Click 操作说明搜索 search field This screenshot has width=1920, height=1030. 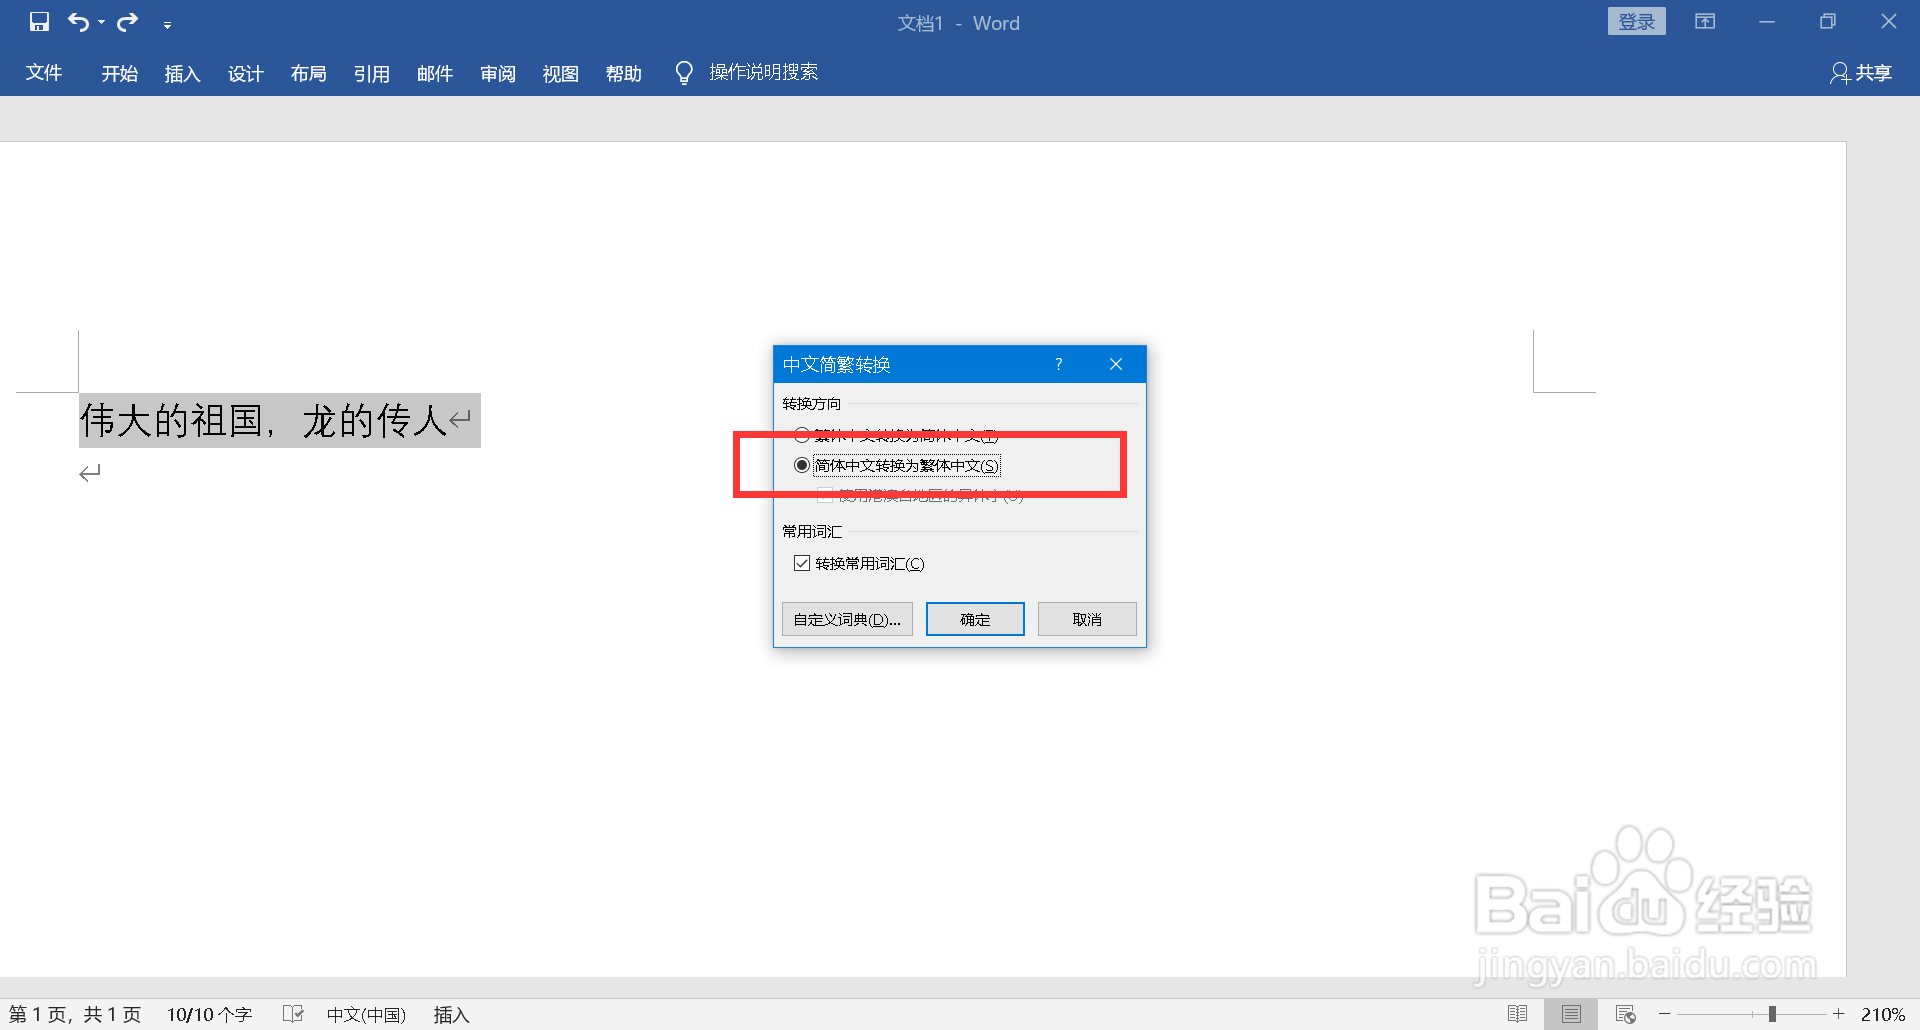[x=763, y=73]
